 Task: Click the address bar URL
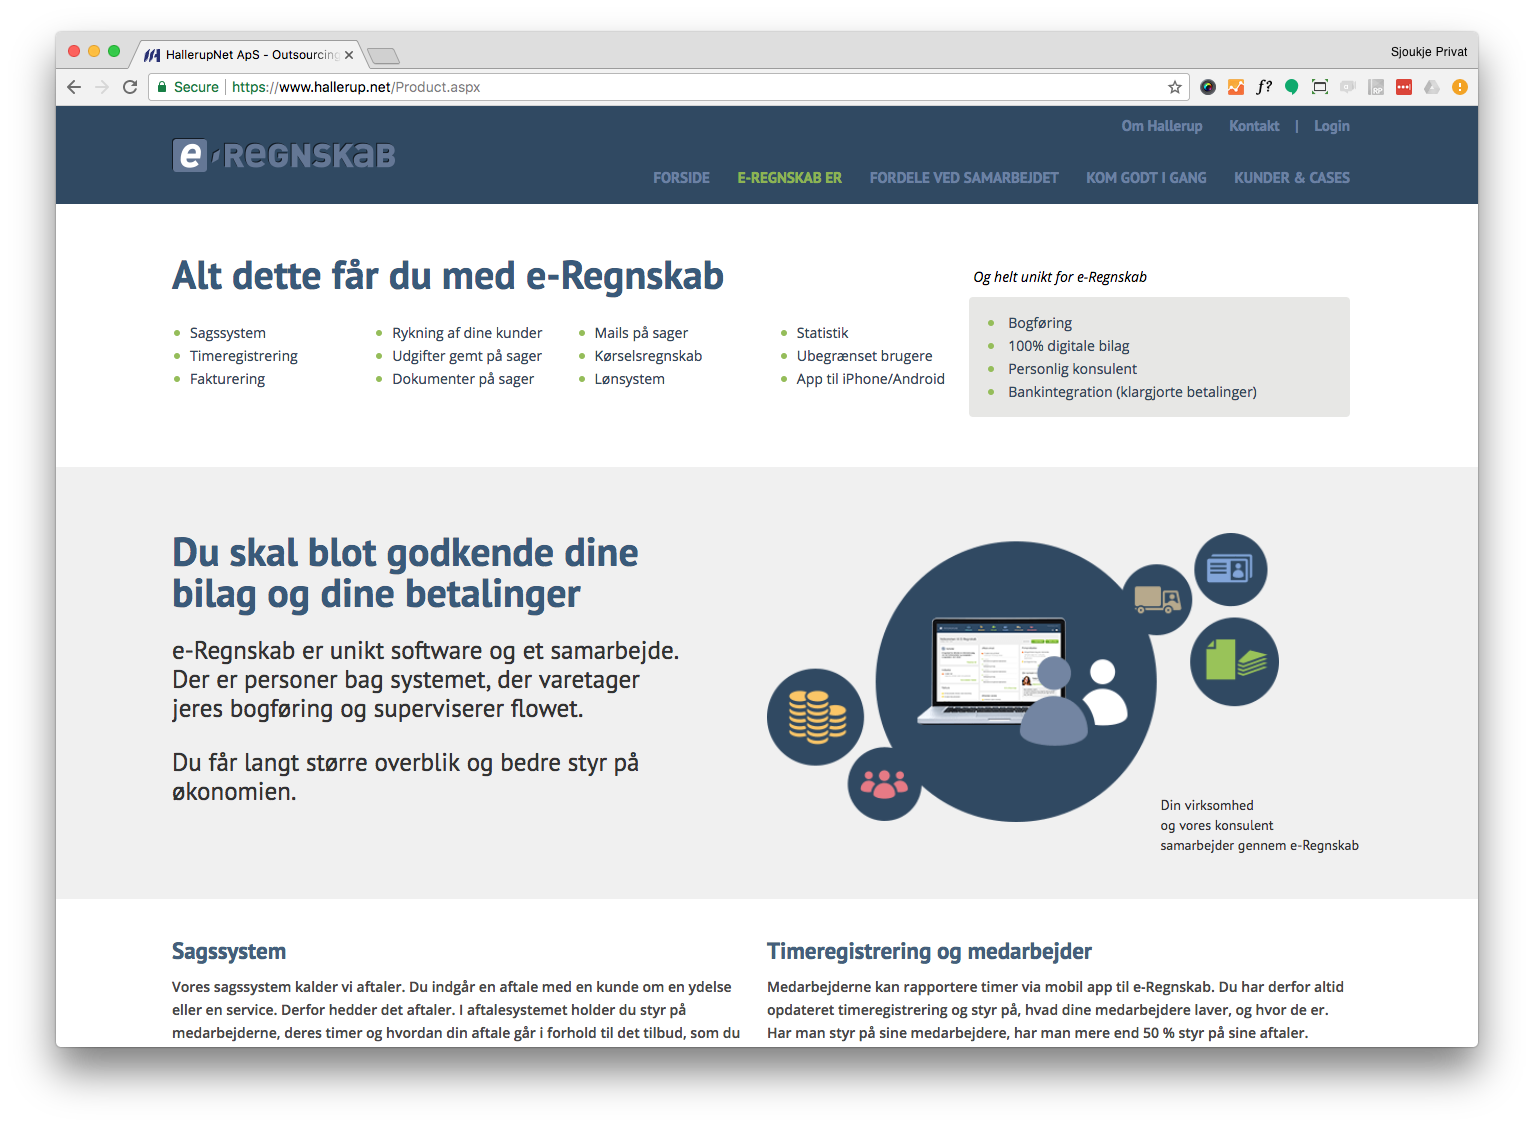tap(356, 87)
